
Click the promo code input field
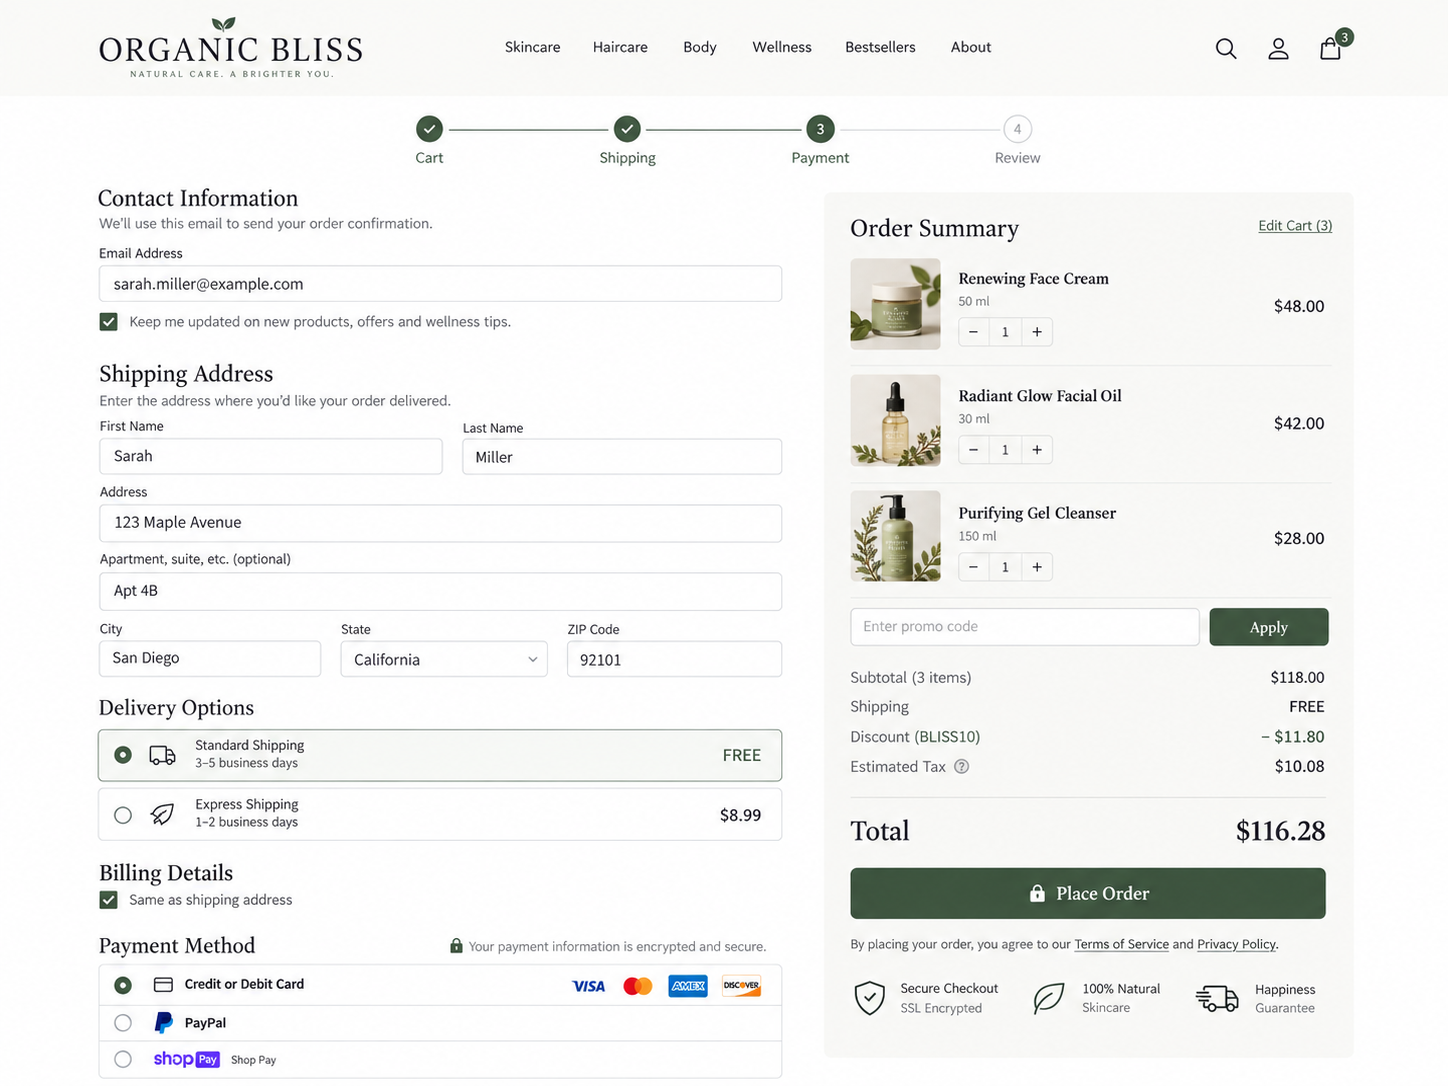pyautogui.click(x=1025, y=627)
